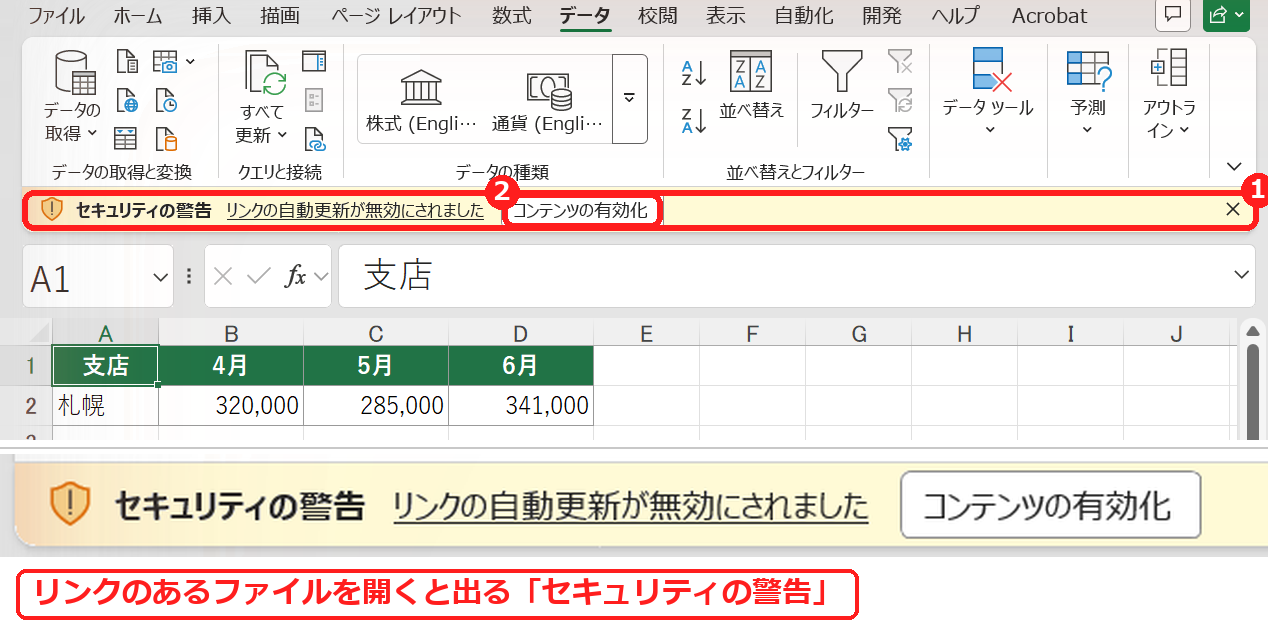Click the Select All corner triangle
The width and height of the screenshot is (1268, 627).
coord(38,333)
